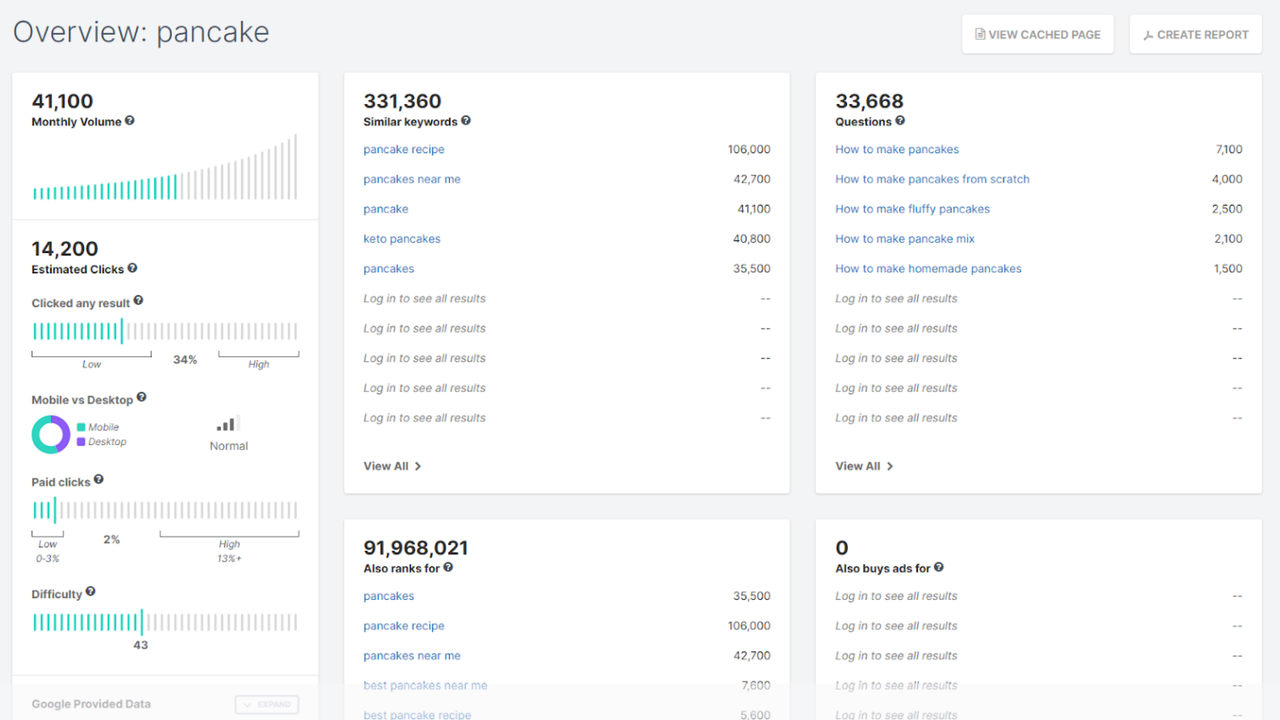Select How to make homemade pancakes
The height and width of the screenshot is (720, 1280).
pyautogui.click(x=928, y=269)
